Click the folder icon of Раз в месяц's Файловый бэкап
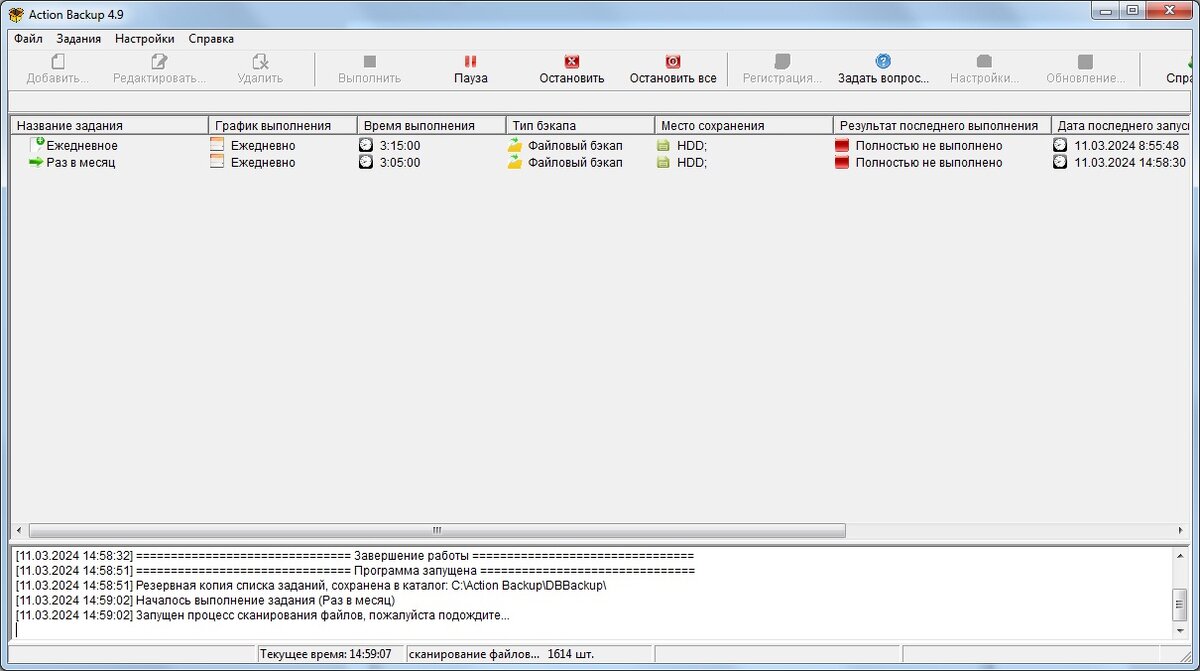This screenshot has height=671, width=1200. pos(515,162)
